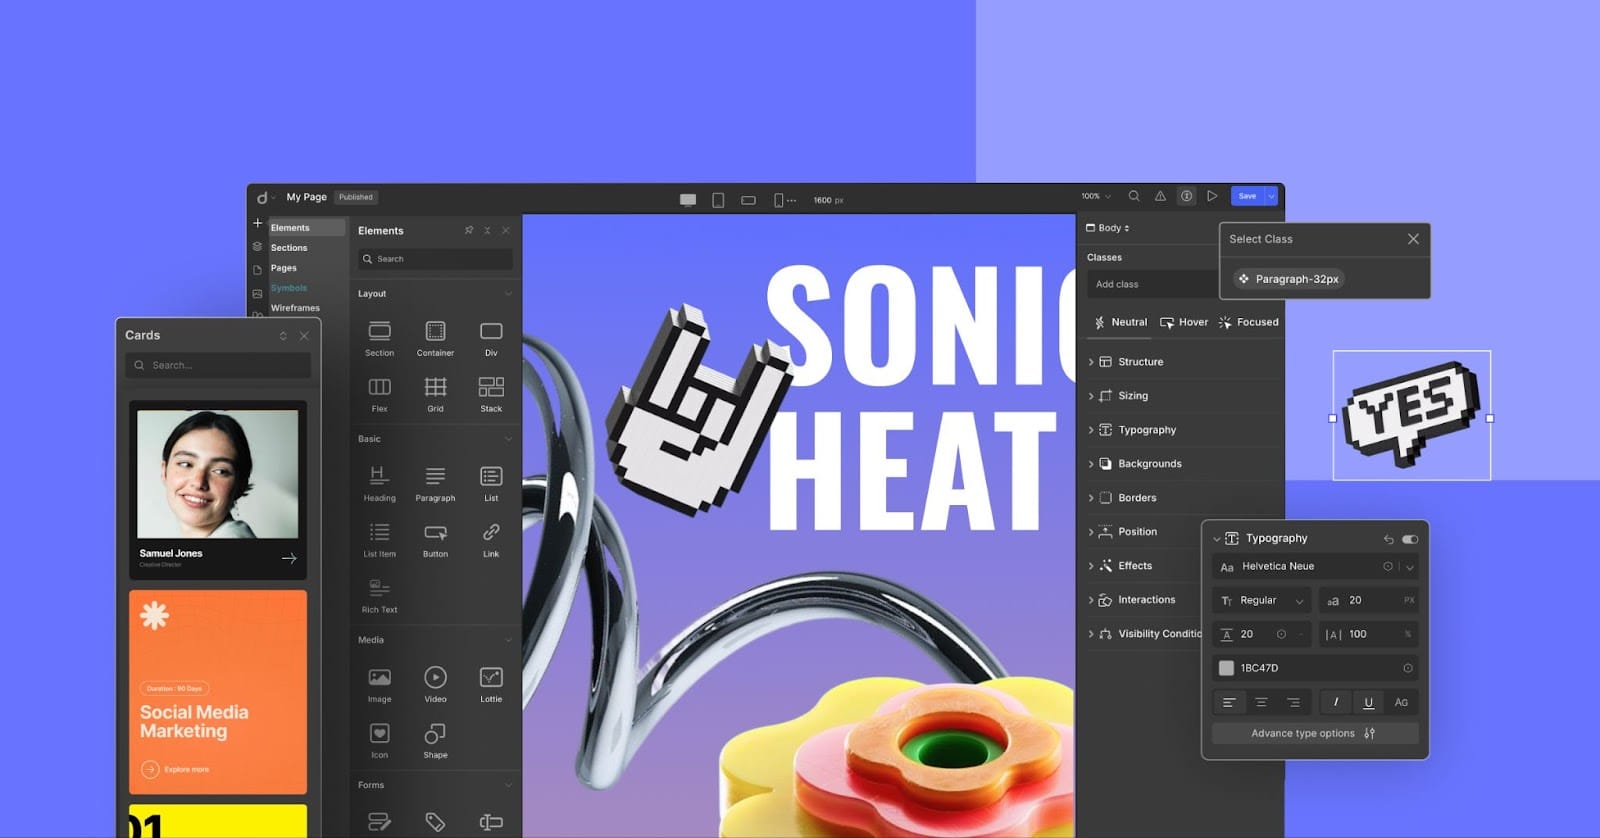Viewport: 1600px width, 838px height.
Task: Click the Elements search field
Action: tap(436, 259)
